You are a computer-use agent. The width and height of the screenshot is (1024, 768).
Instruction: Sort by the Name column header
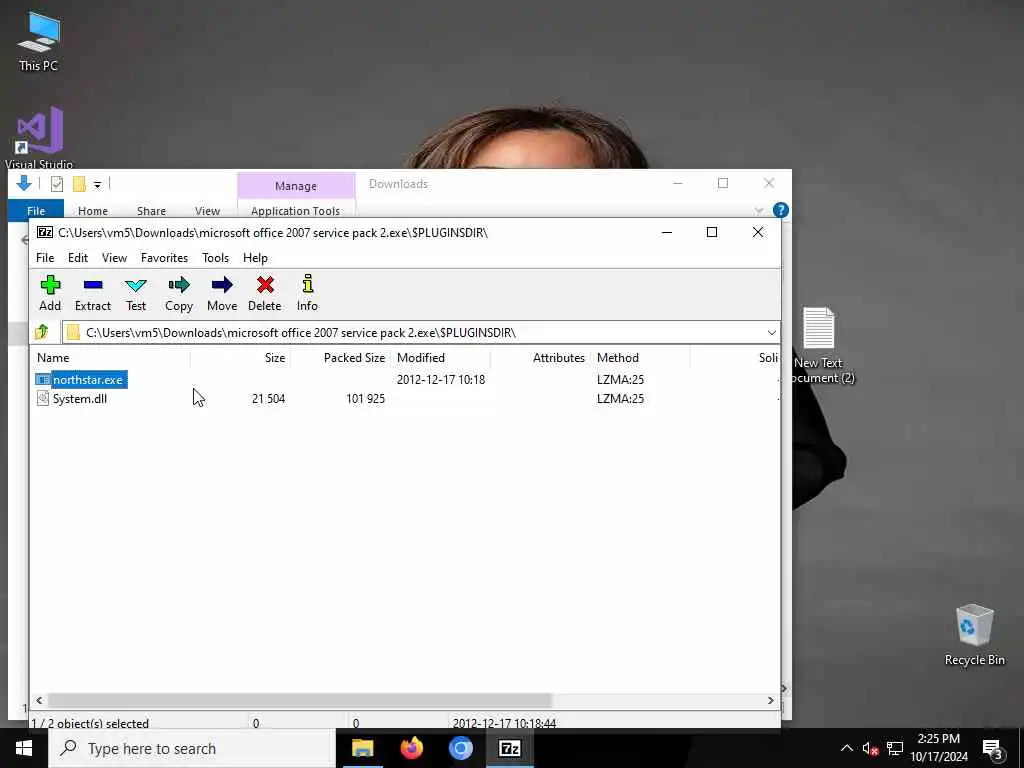pos(53,358)
